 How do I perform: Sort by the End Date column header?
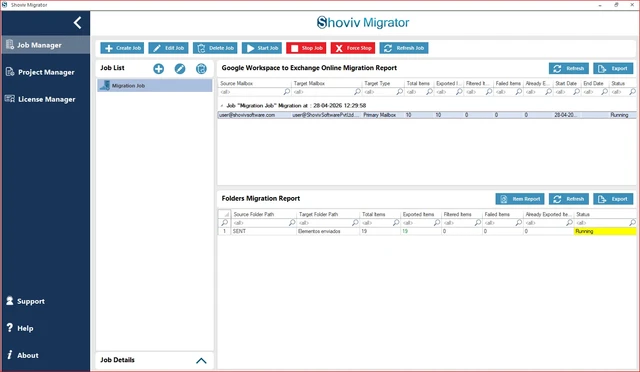(x=594, y=83)
